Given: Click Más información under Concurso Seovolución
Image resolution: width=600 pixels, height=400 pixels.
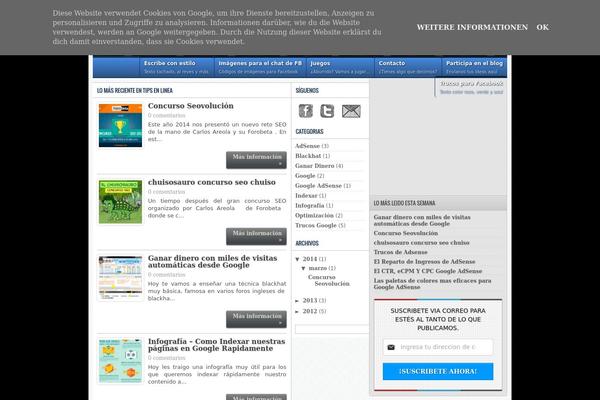Looking at the screenshot, I should (x=256, y=160).
